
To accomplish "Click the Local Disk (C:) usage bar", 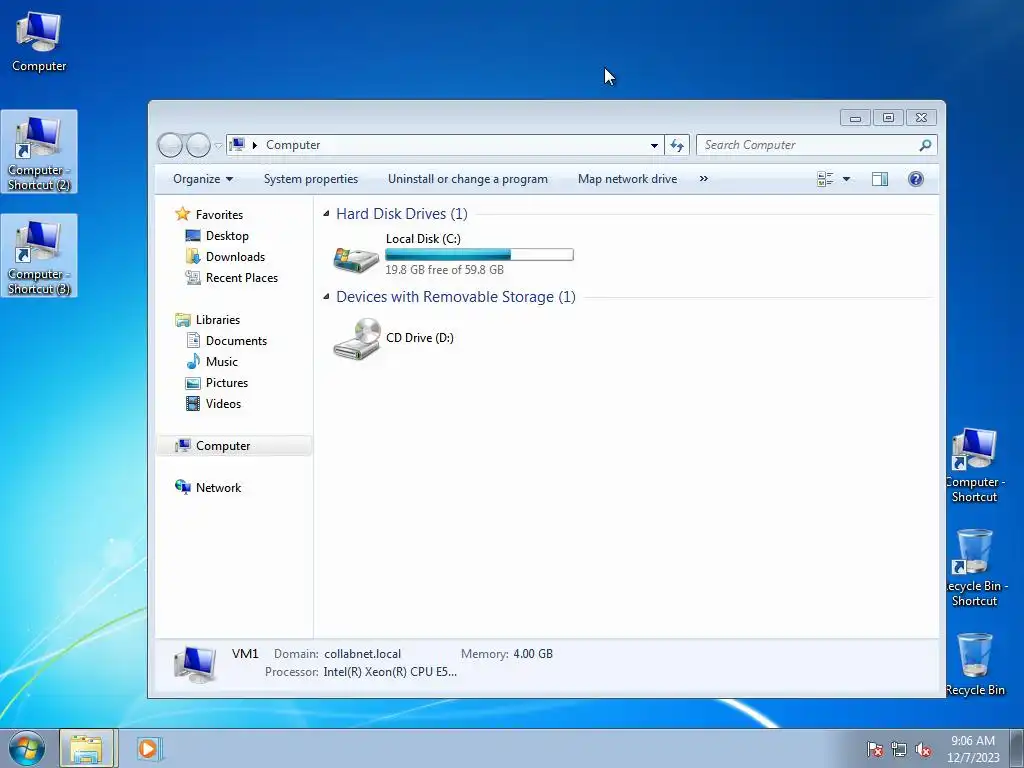I will (x=479, y=255).
